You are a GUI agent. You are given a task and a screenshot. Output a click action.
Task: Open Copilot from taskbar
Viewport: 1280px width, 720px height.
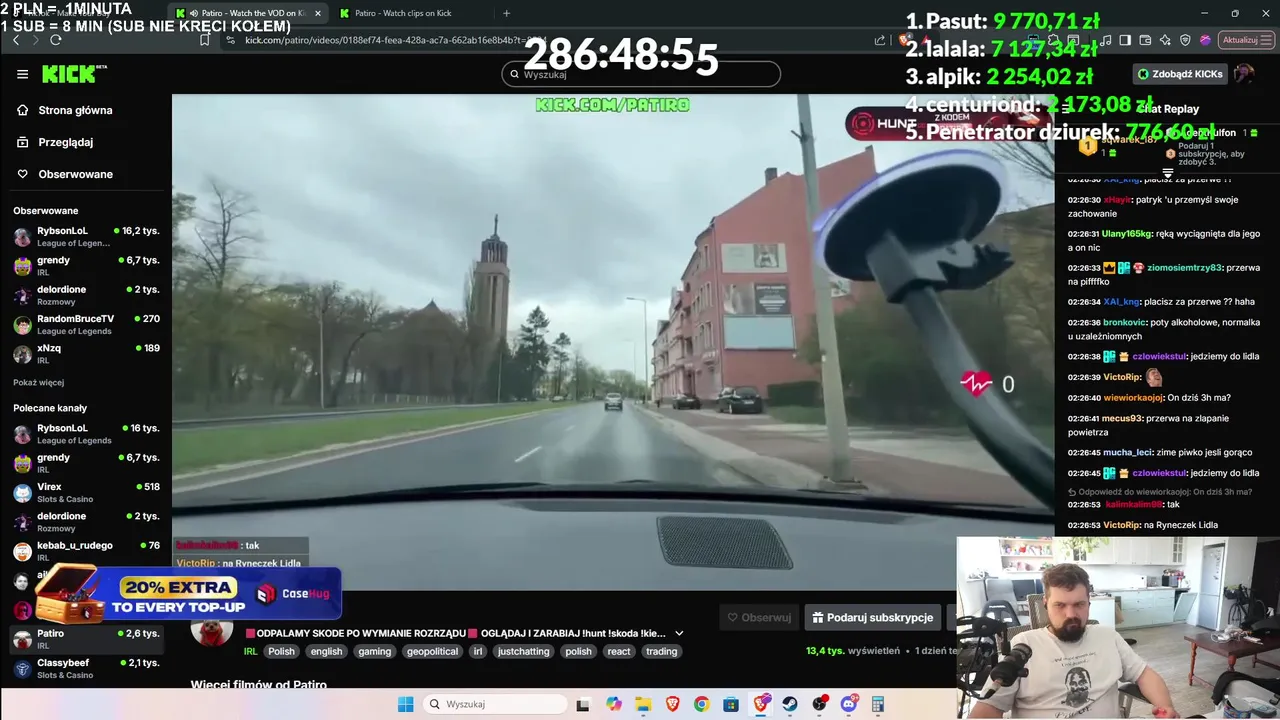[613, 704]
